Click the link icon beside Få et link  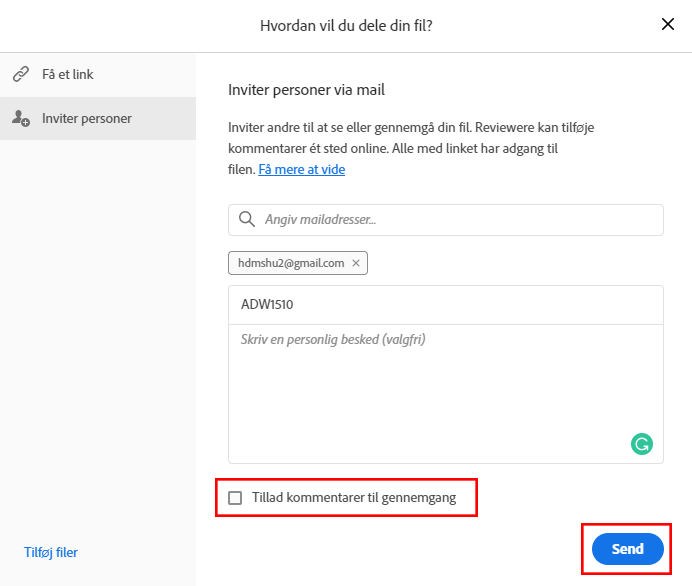click(20, 74)
